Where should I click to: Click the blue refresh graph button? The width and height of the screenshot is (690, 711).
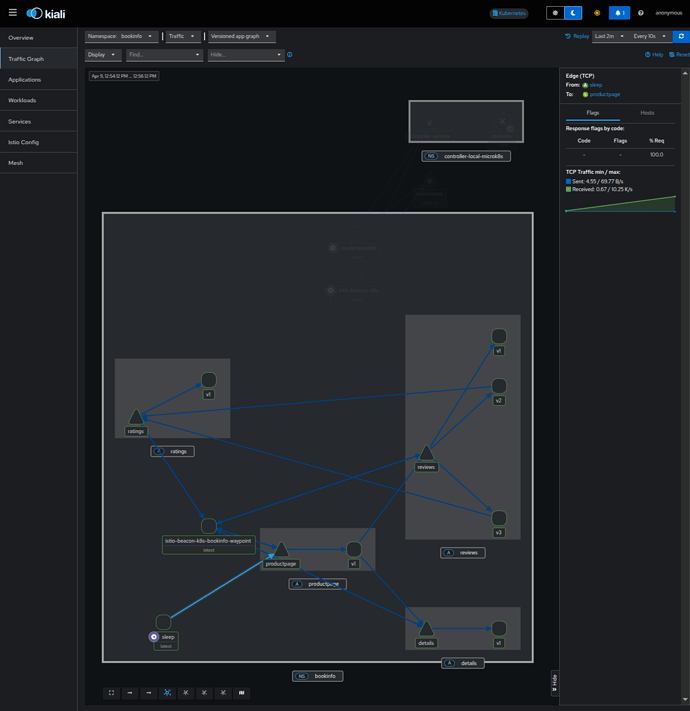[681, 36]
